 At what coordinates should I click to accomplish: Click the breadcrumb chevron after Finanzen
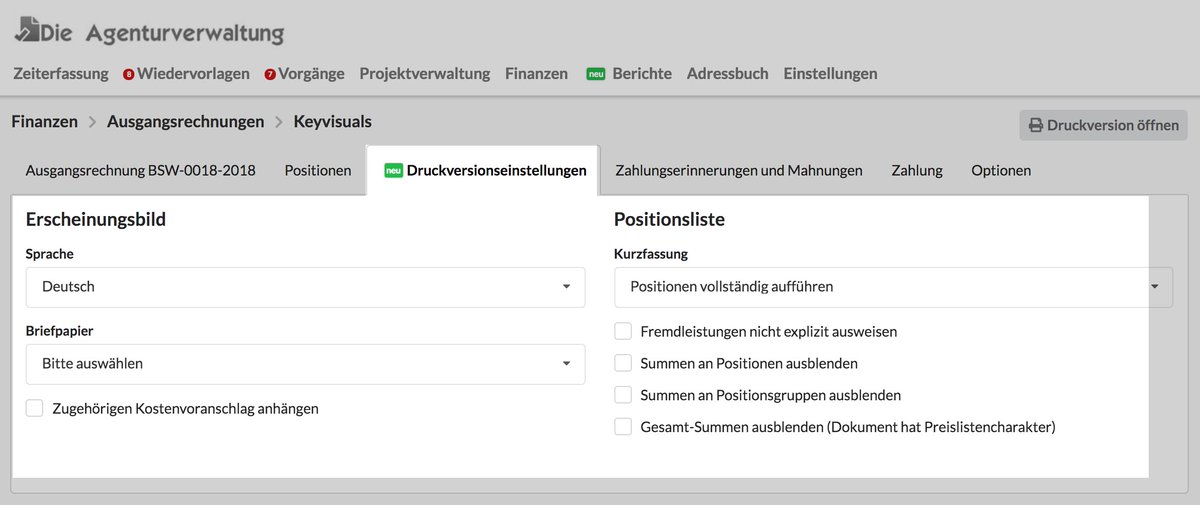92,122
